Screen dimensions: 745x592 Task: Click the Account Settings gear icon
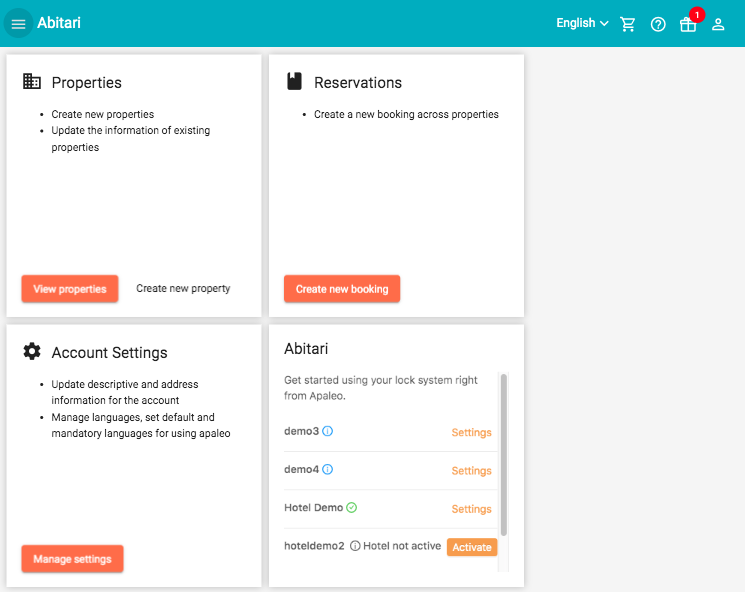pyautogui.click(x=32, y=351)
